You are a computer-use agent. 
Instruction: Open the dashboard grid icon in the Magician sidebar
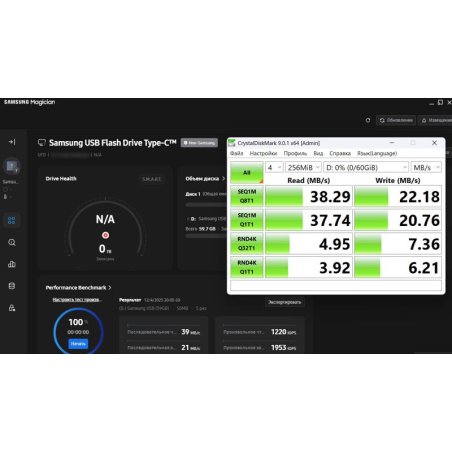(12, 220)
